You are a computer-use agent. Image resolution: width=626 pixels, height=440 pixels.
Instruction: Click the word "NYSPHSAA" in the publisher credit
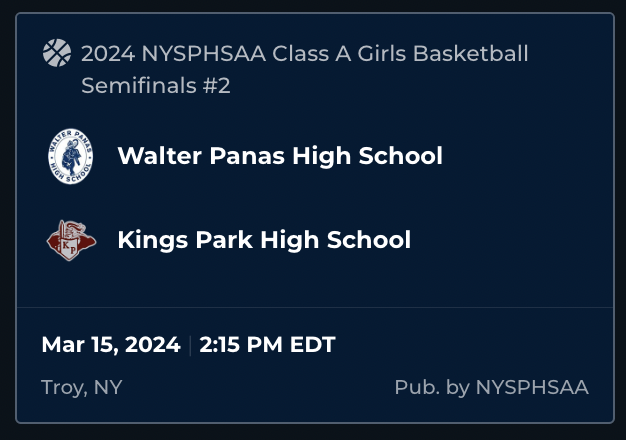532,387
